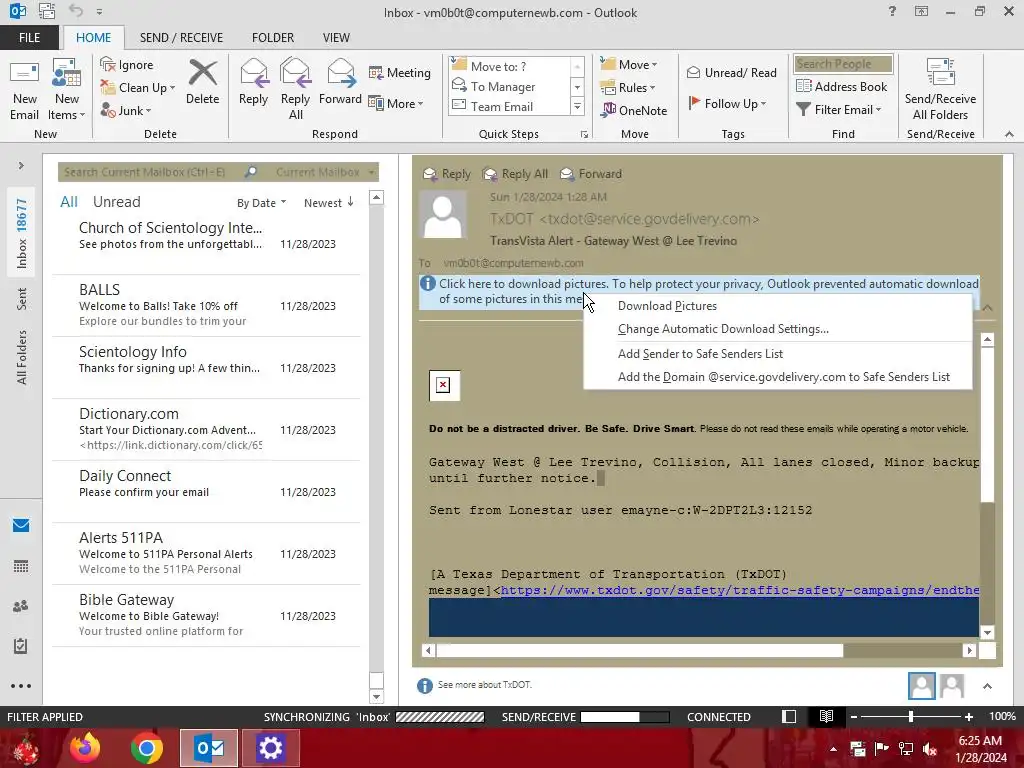
Task: Switch to the FOLDER tab
Action: tap(273, 37)
